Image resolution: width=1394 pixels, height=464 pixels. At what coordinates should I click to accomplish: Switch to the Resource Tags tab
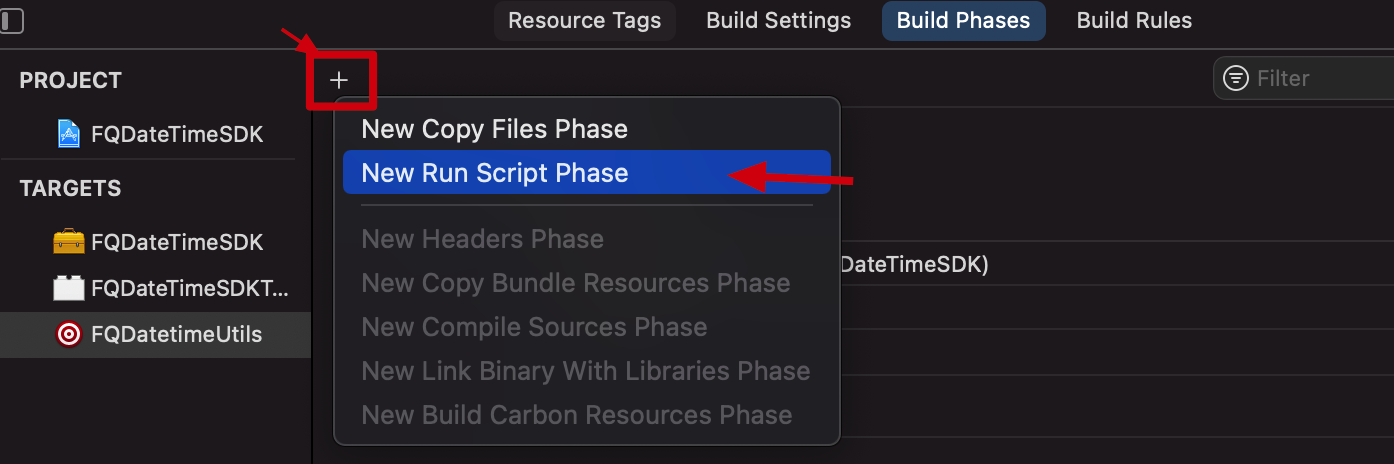pos(584,21)
